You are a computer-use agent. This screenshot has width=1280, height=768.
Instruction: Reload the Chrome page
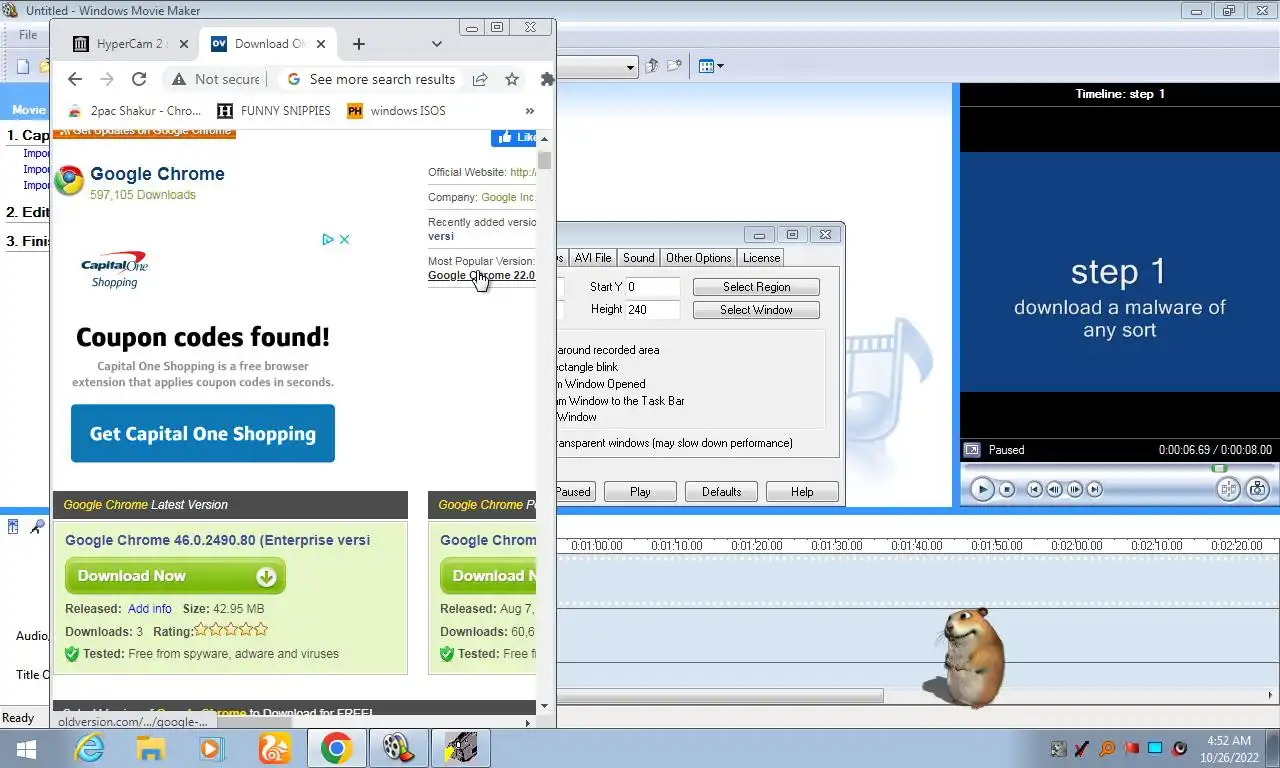click(139, 79)
